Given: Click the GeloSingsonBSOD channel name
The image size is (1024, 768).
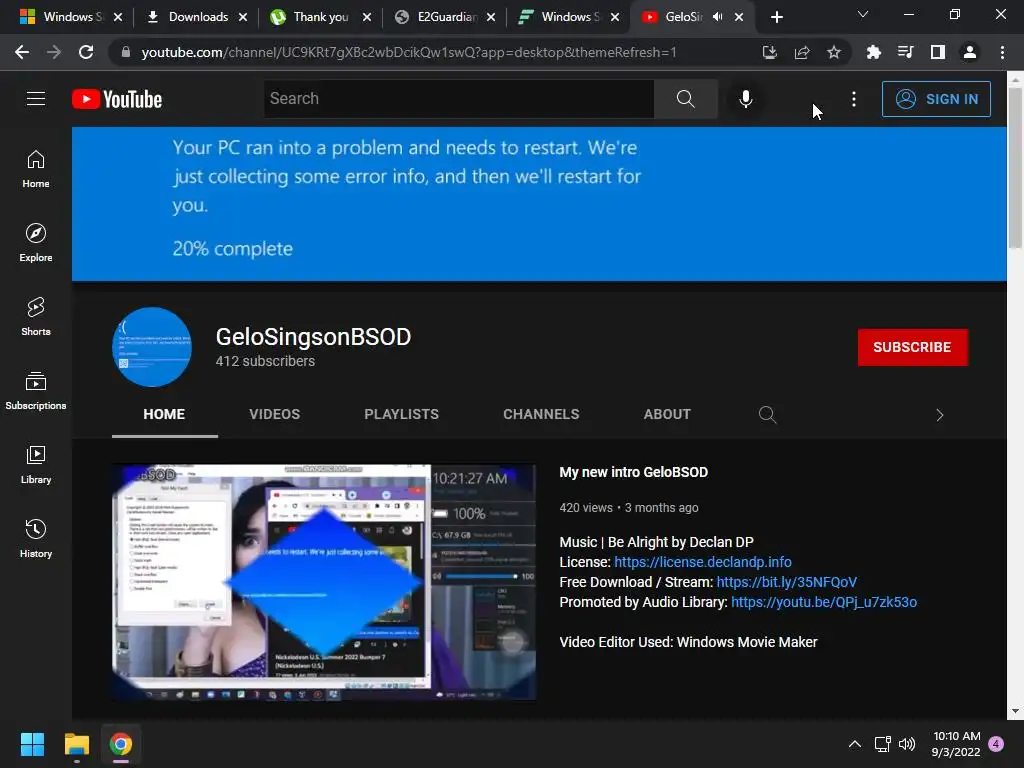Looking at the screenshot, I should pyautogui.click(x=313, y=337).
